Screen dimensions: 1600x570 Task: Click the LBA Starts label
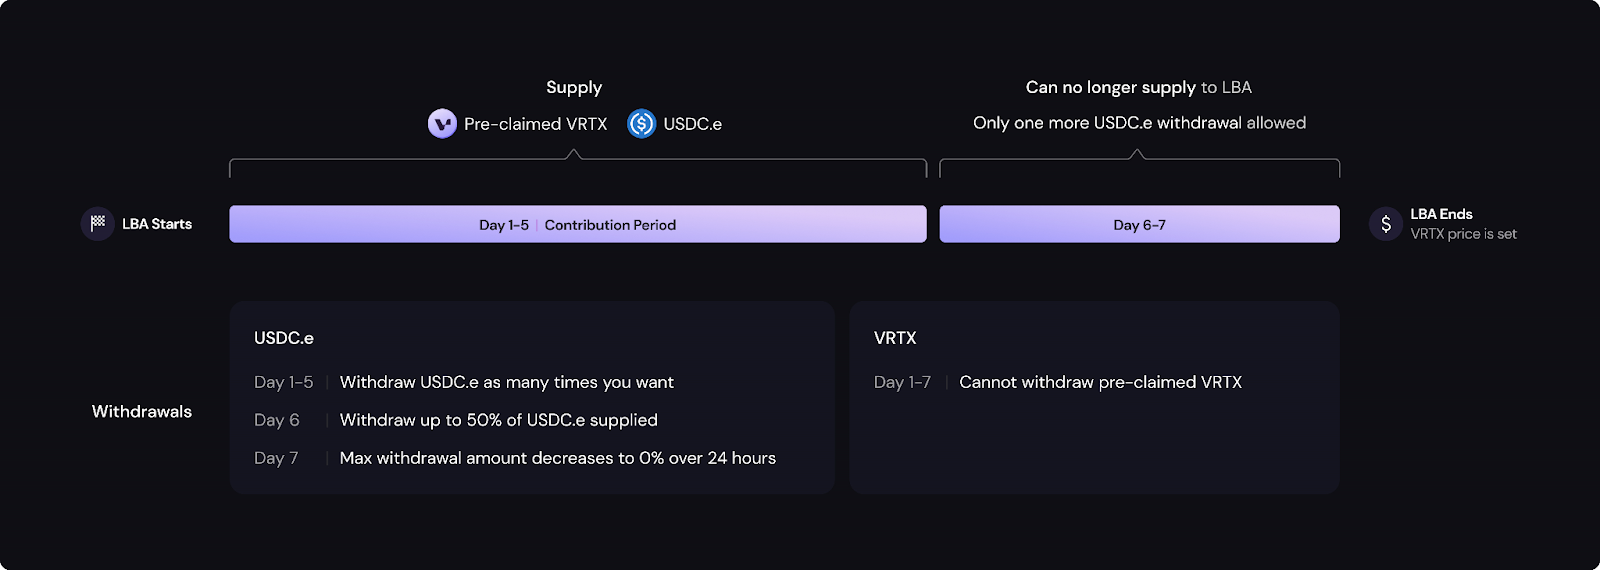[157, 224]
